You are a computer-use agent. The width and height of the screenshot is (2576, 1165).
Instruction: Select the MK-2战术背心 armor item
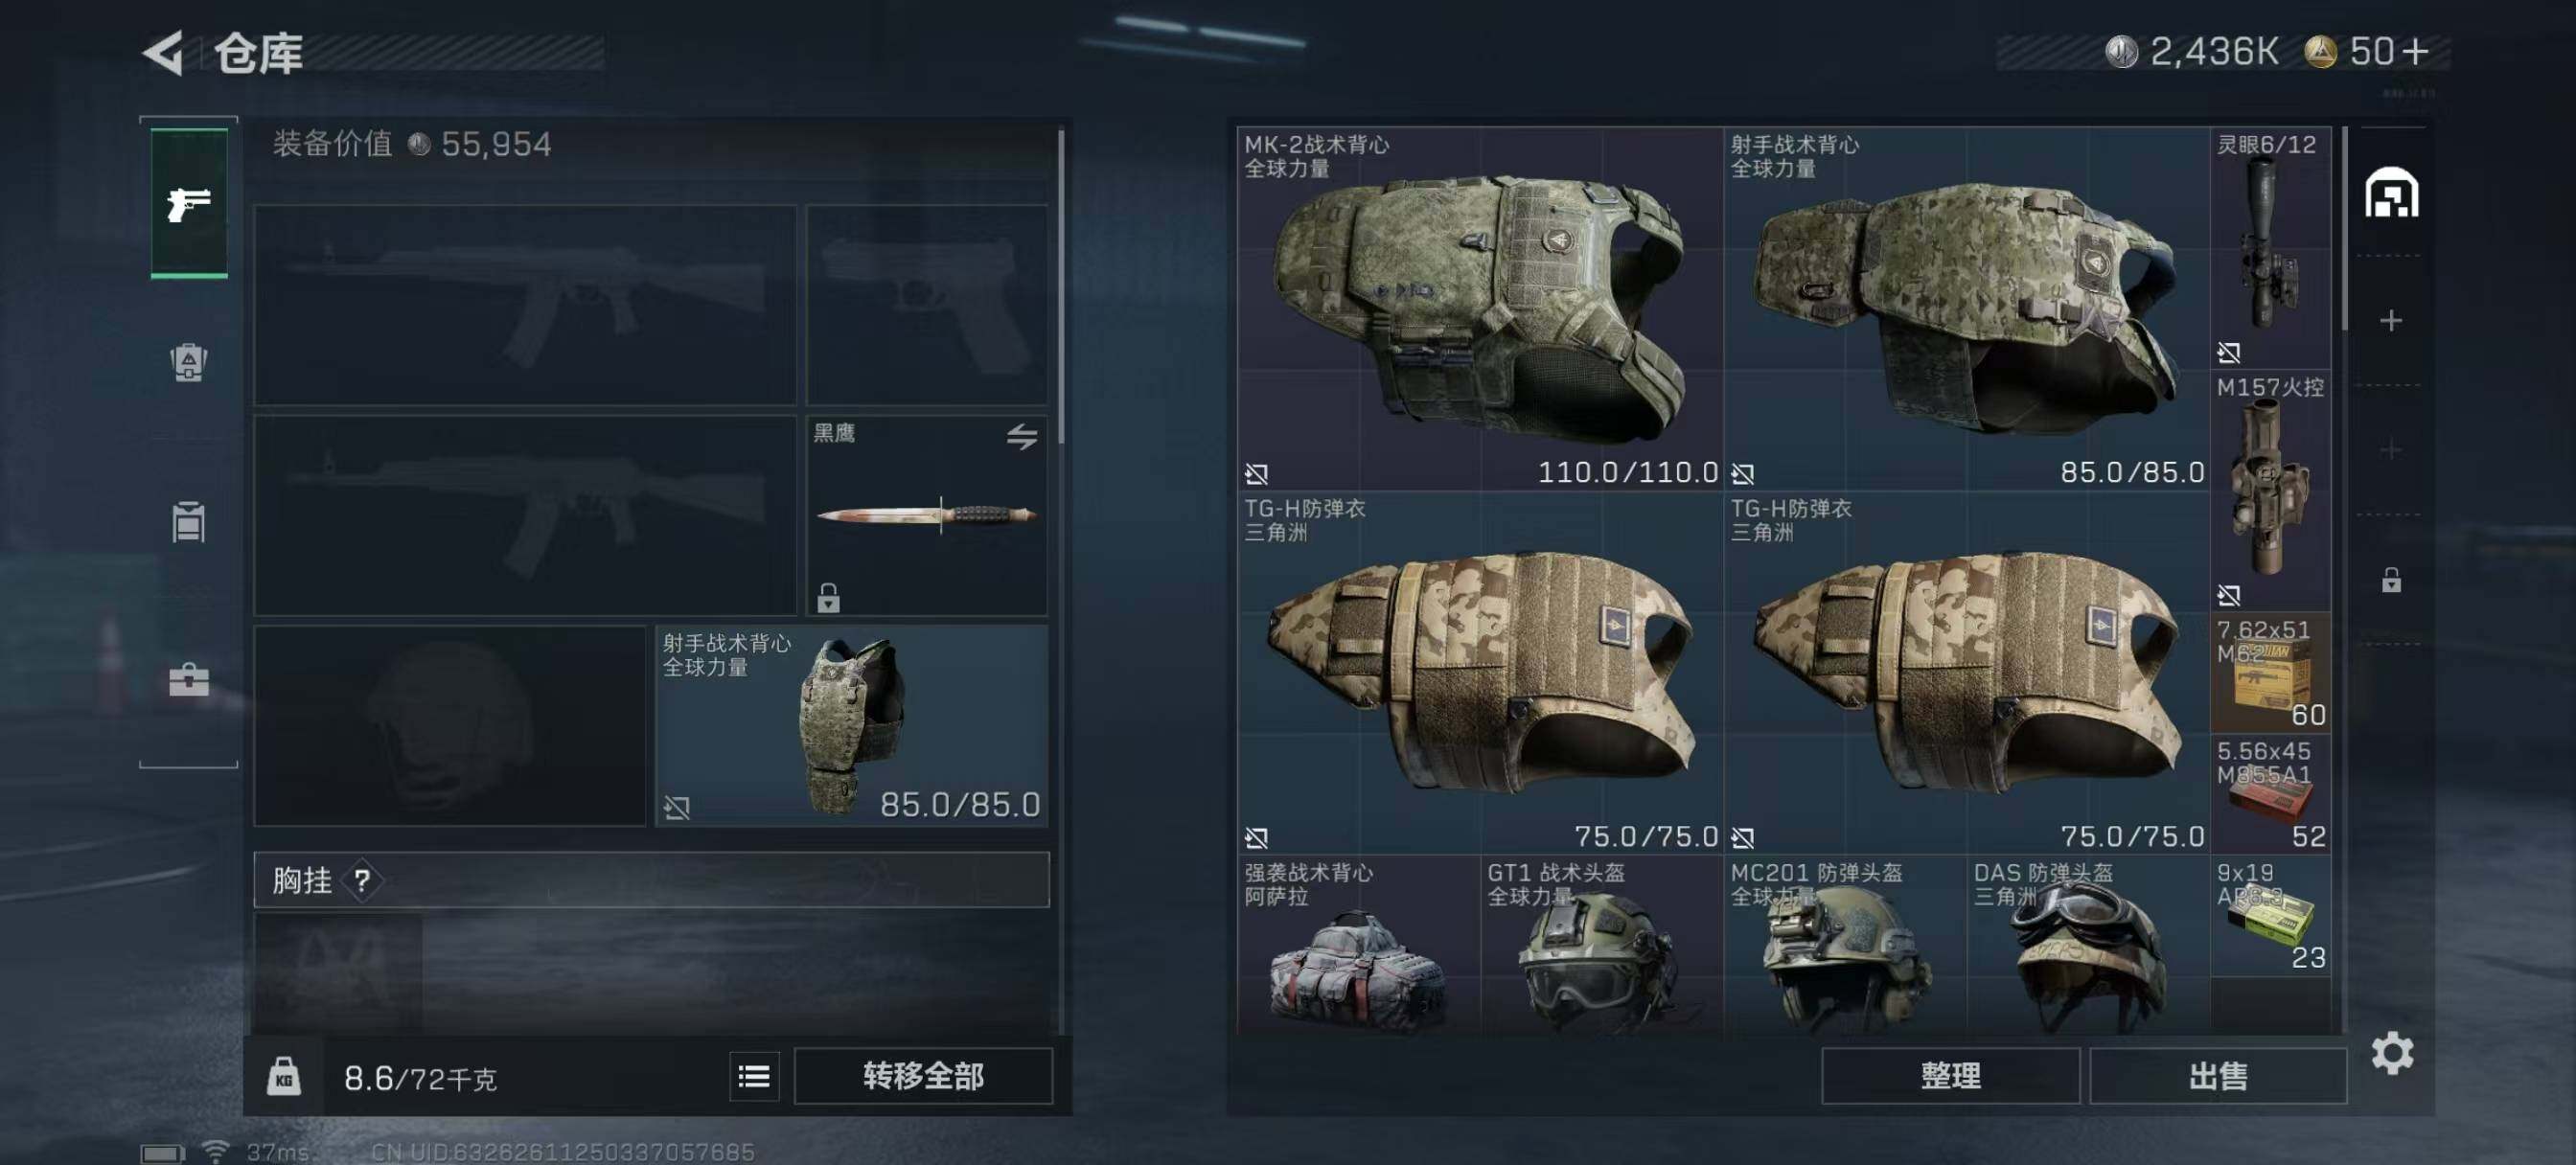tap(1480, 308)
